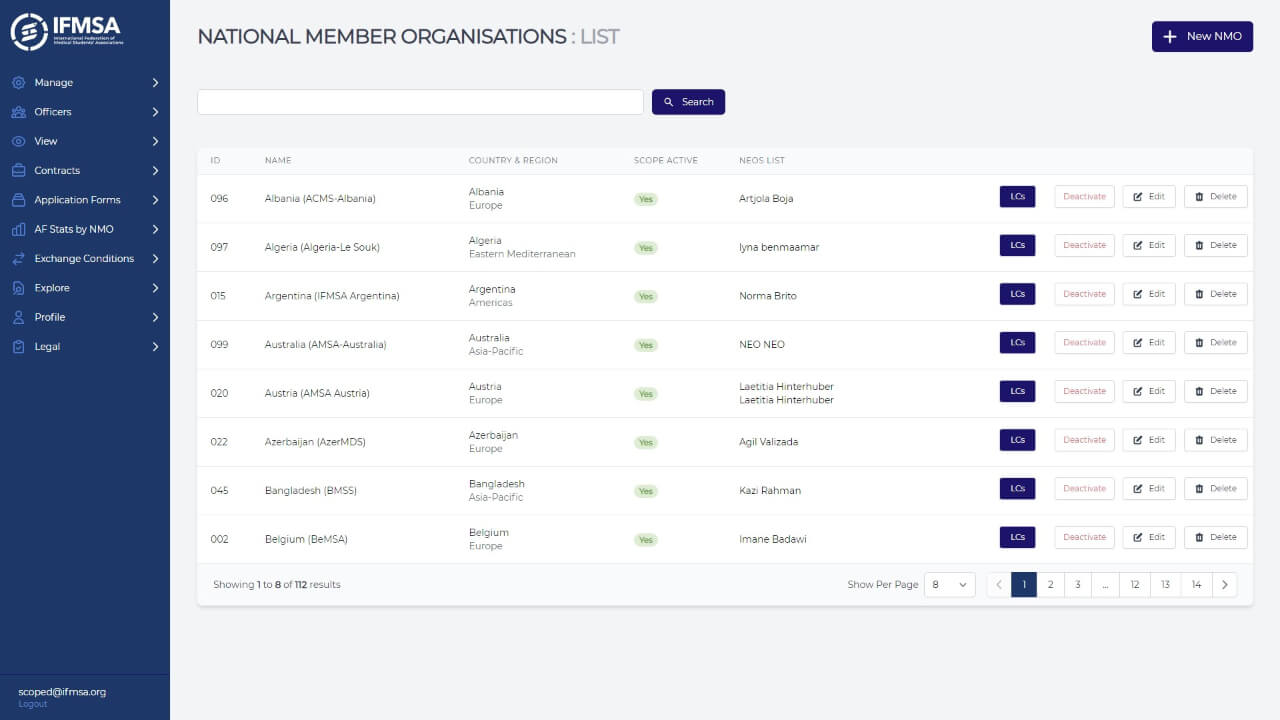
Task: Click the NAME column header
Action: coord(278,161)
